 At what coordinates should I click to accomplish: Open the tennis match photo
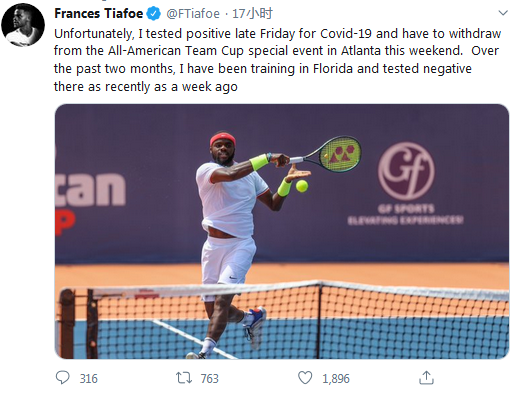(282, 231)
